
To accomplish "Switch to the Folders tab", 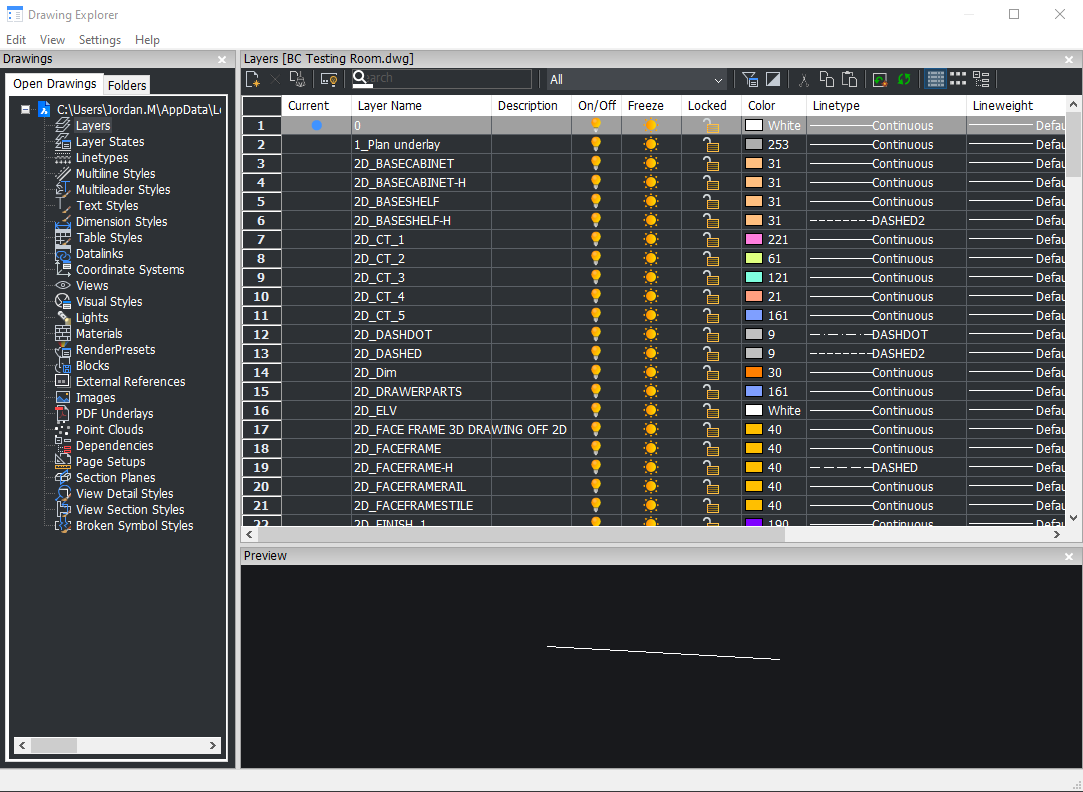I will point(127,85).
